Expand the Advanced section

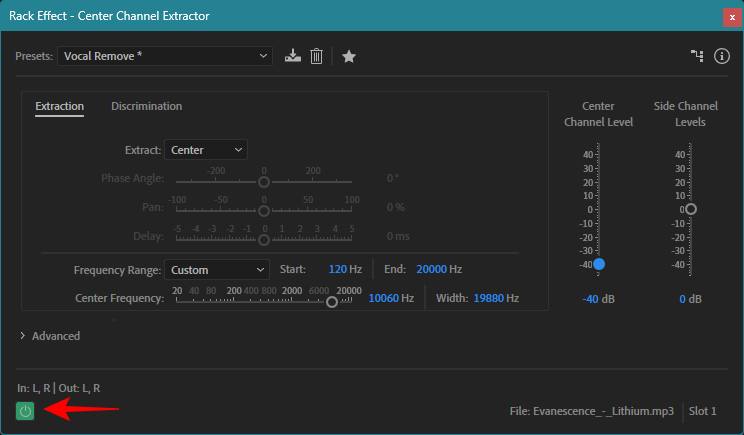50,336
